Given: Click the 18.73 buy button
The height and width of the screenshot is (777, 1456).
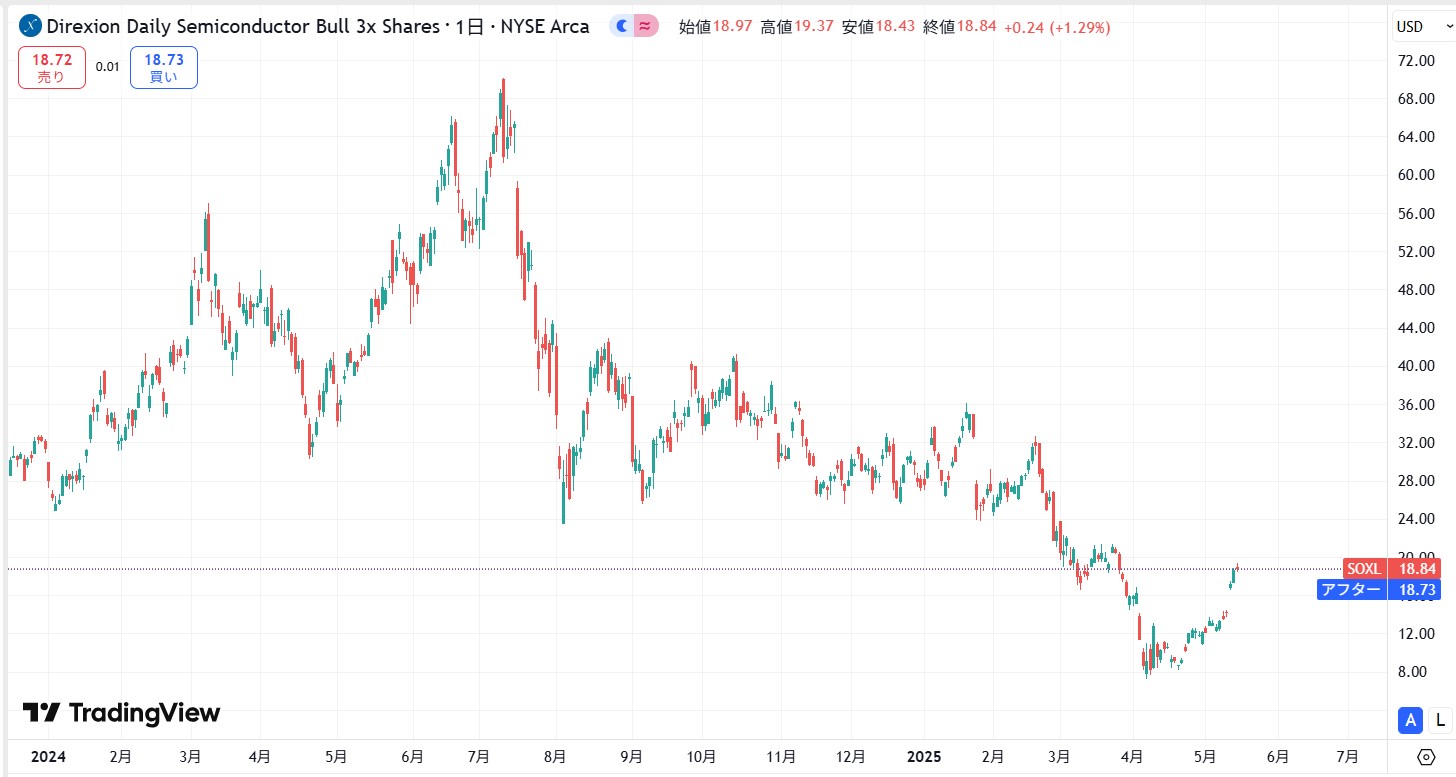Looking at the screenshot, I should point(163,68).
